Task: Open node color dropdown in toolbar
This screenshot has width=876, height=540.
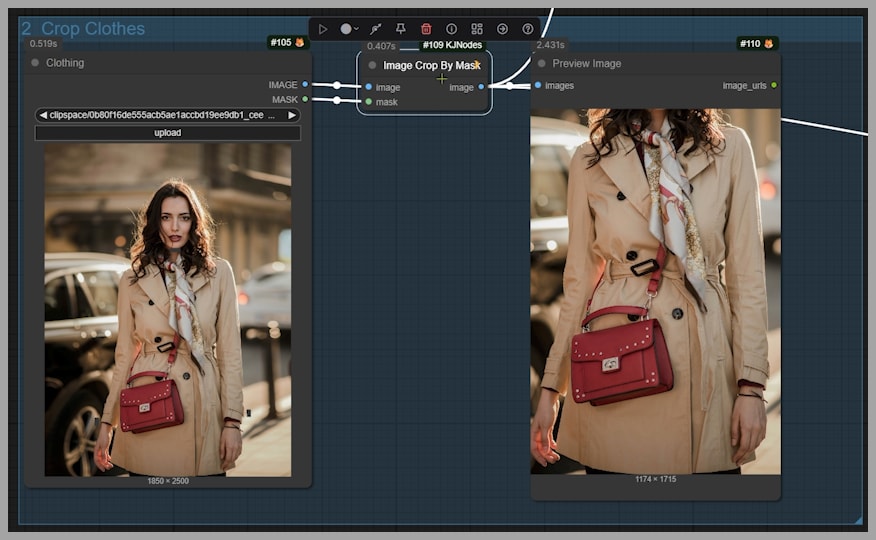Action: 349,29
